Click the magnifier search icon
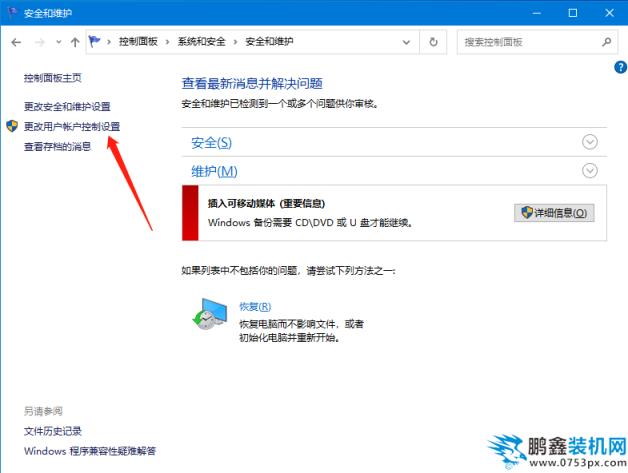The height and width of the screenshot is (473, 628). pos(606,42)
